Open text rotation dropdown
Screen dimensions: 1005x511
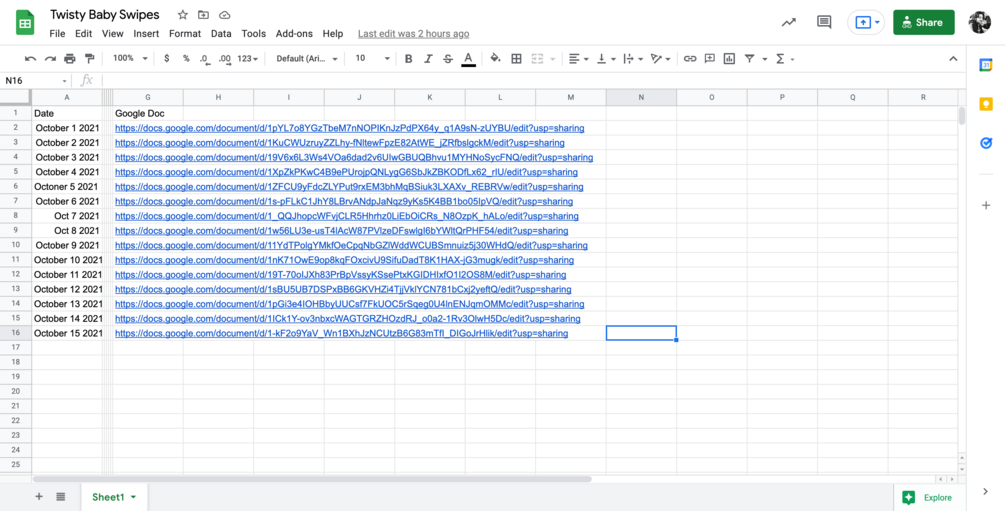coord(660,58)
